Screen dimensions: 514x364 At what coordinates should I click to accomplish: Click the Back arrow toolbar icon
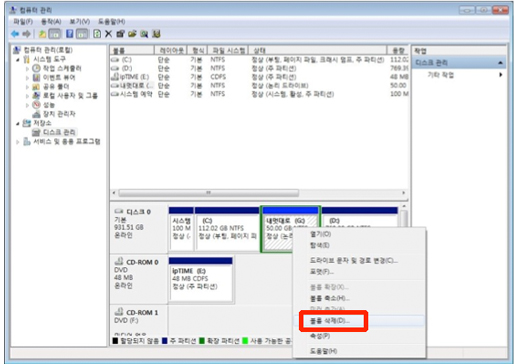[15, 34]
